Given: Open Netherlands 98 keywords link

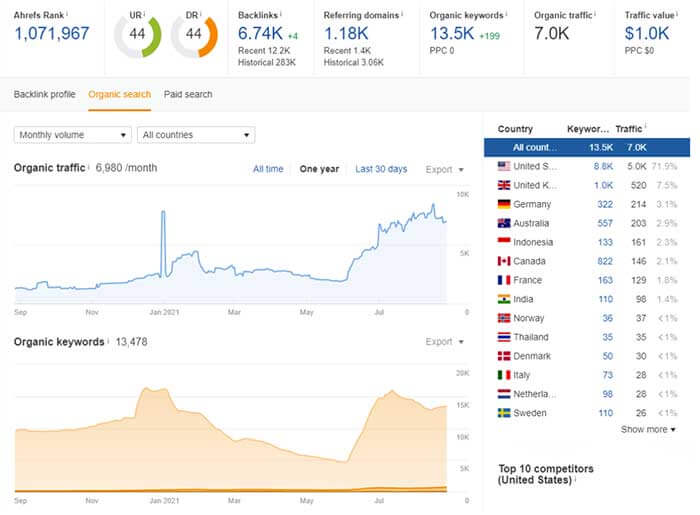Looking at the screenshot, I should pos(608,394).
